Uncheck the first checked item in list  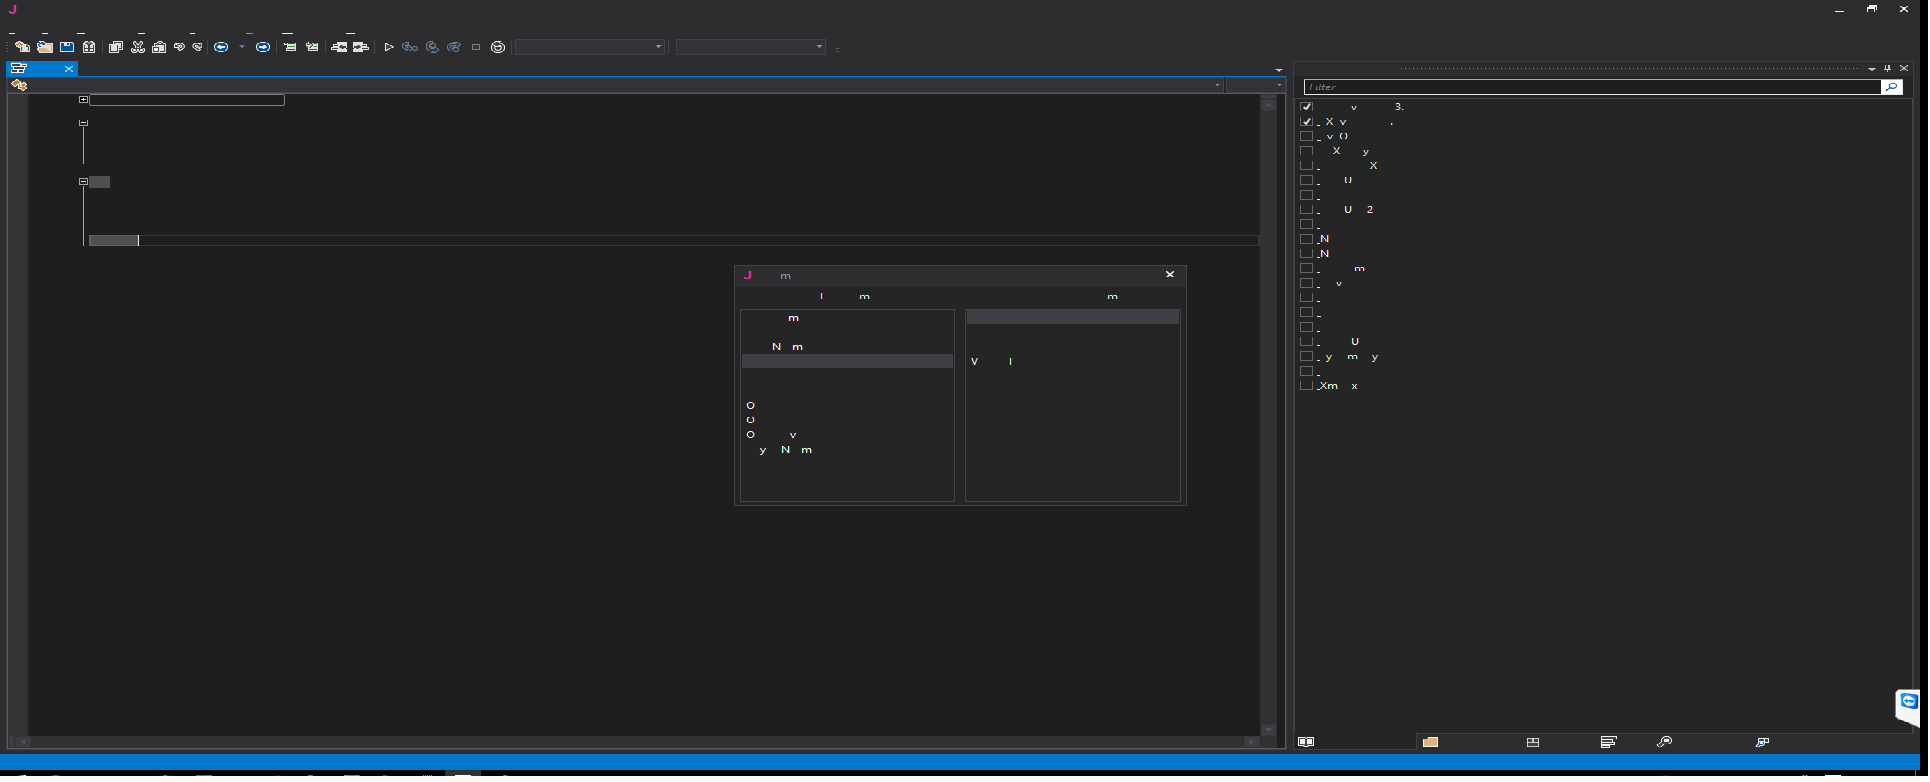tap(1306, 107)
